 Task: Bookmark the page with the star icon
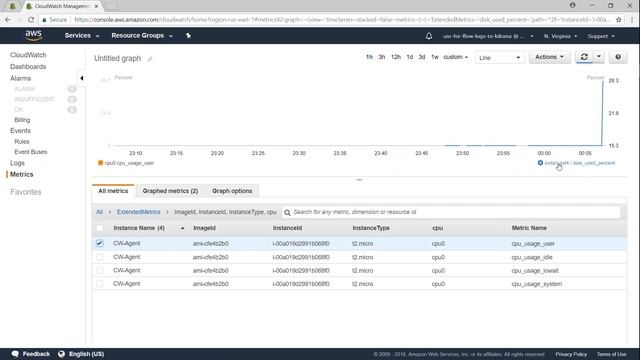[x=619, y=20]
